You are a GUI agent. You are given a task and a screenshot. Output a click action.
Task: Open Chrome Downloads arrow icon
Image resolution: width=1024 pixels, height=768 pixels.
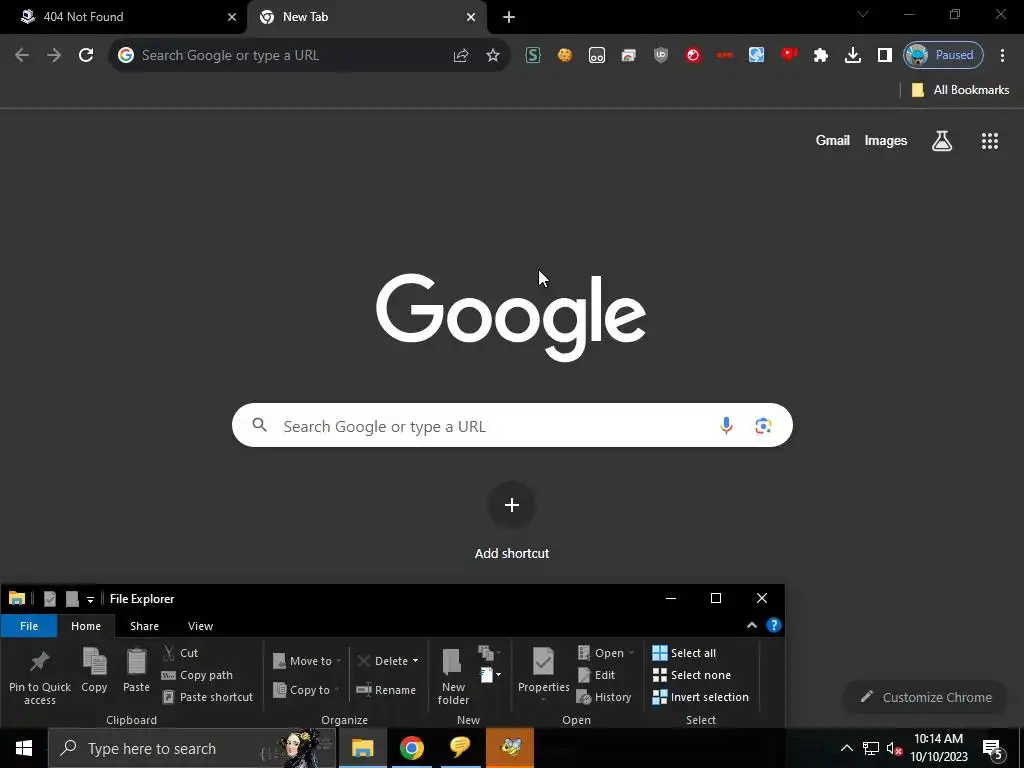pos(853,56)
